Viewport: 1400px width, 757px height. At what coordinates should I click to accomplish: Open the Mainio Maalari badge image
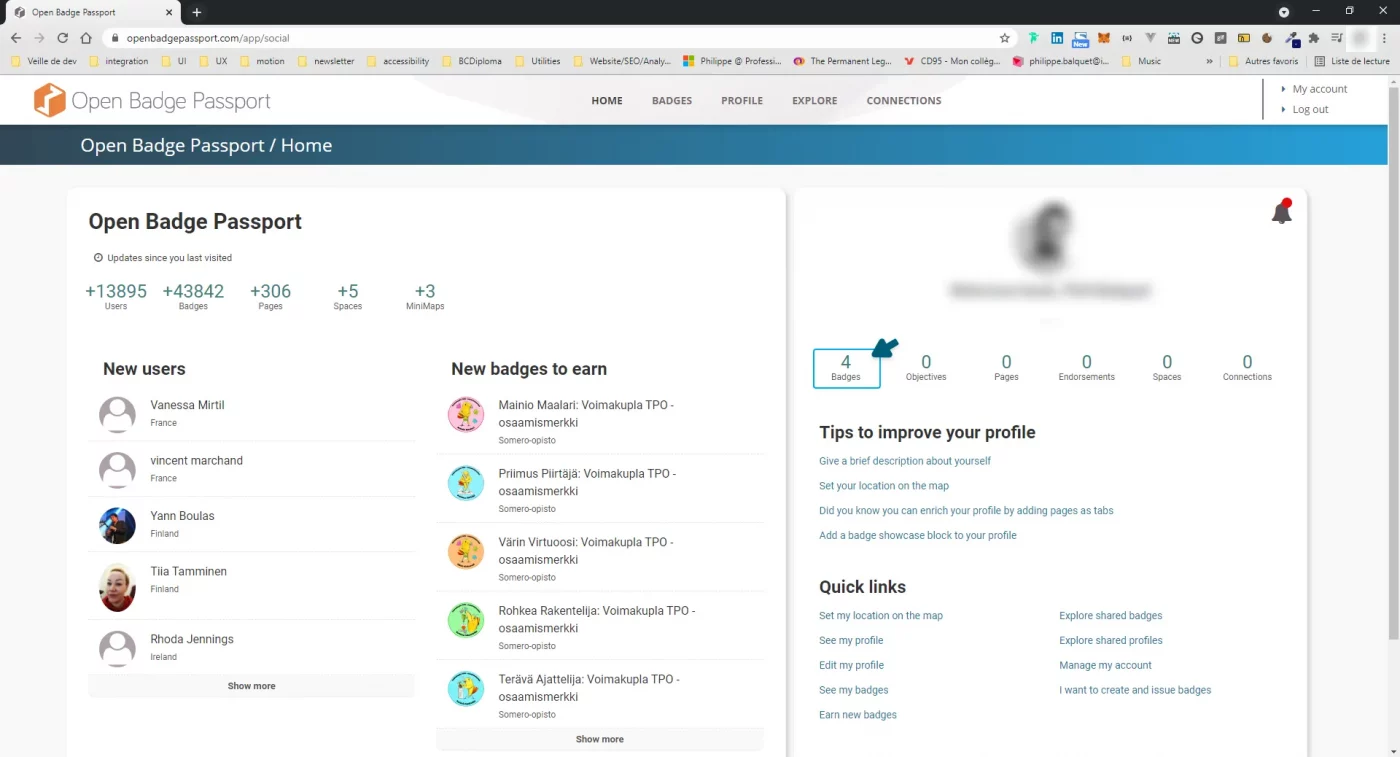click(x=465, y=414)
